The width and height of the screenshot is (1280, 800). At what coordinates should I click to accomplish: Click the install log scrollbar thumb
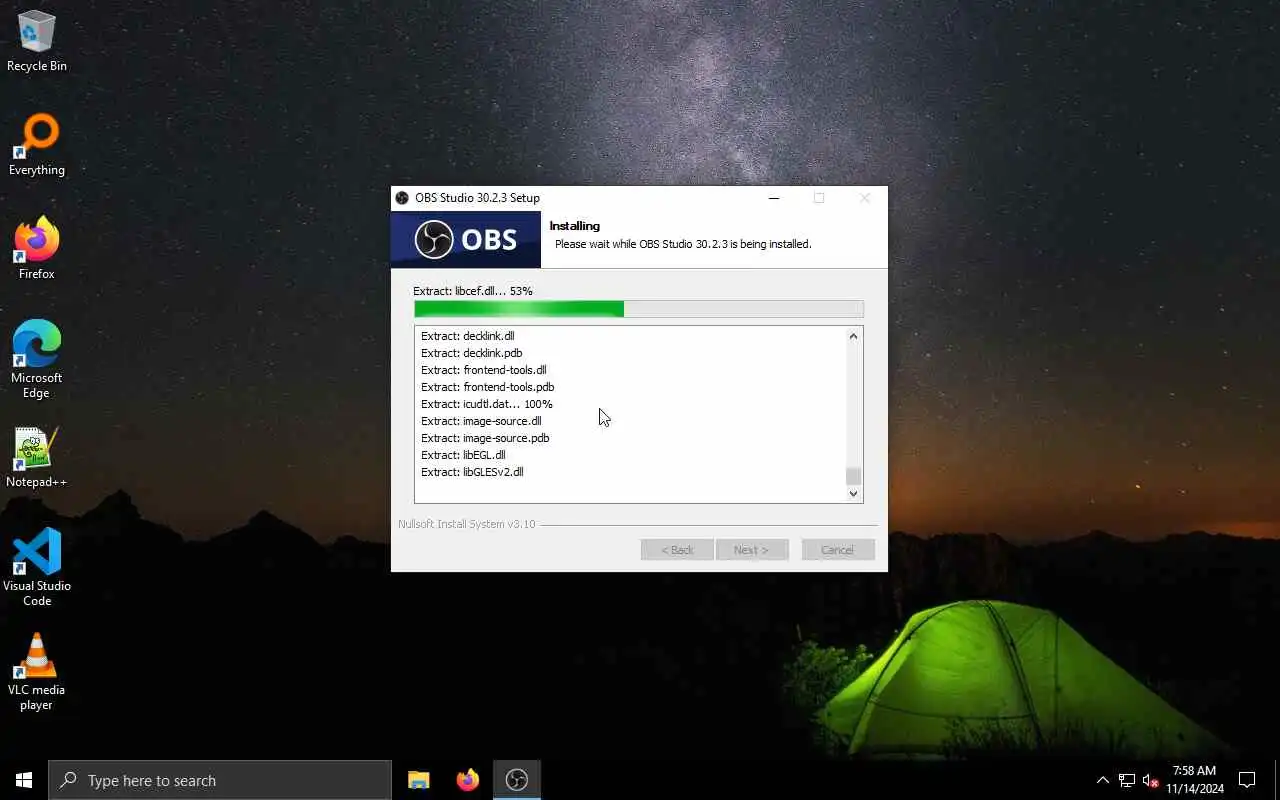(853, 476)
